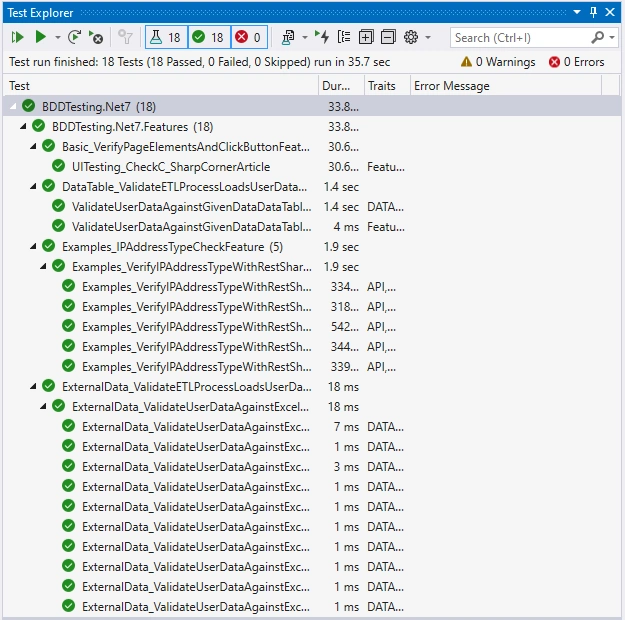Click Run Tests After Build lightning icon
This screenshot has width=625, height=620.
click(x=322, y=37)
